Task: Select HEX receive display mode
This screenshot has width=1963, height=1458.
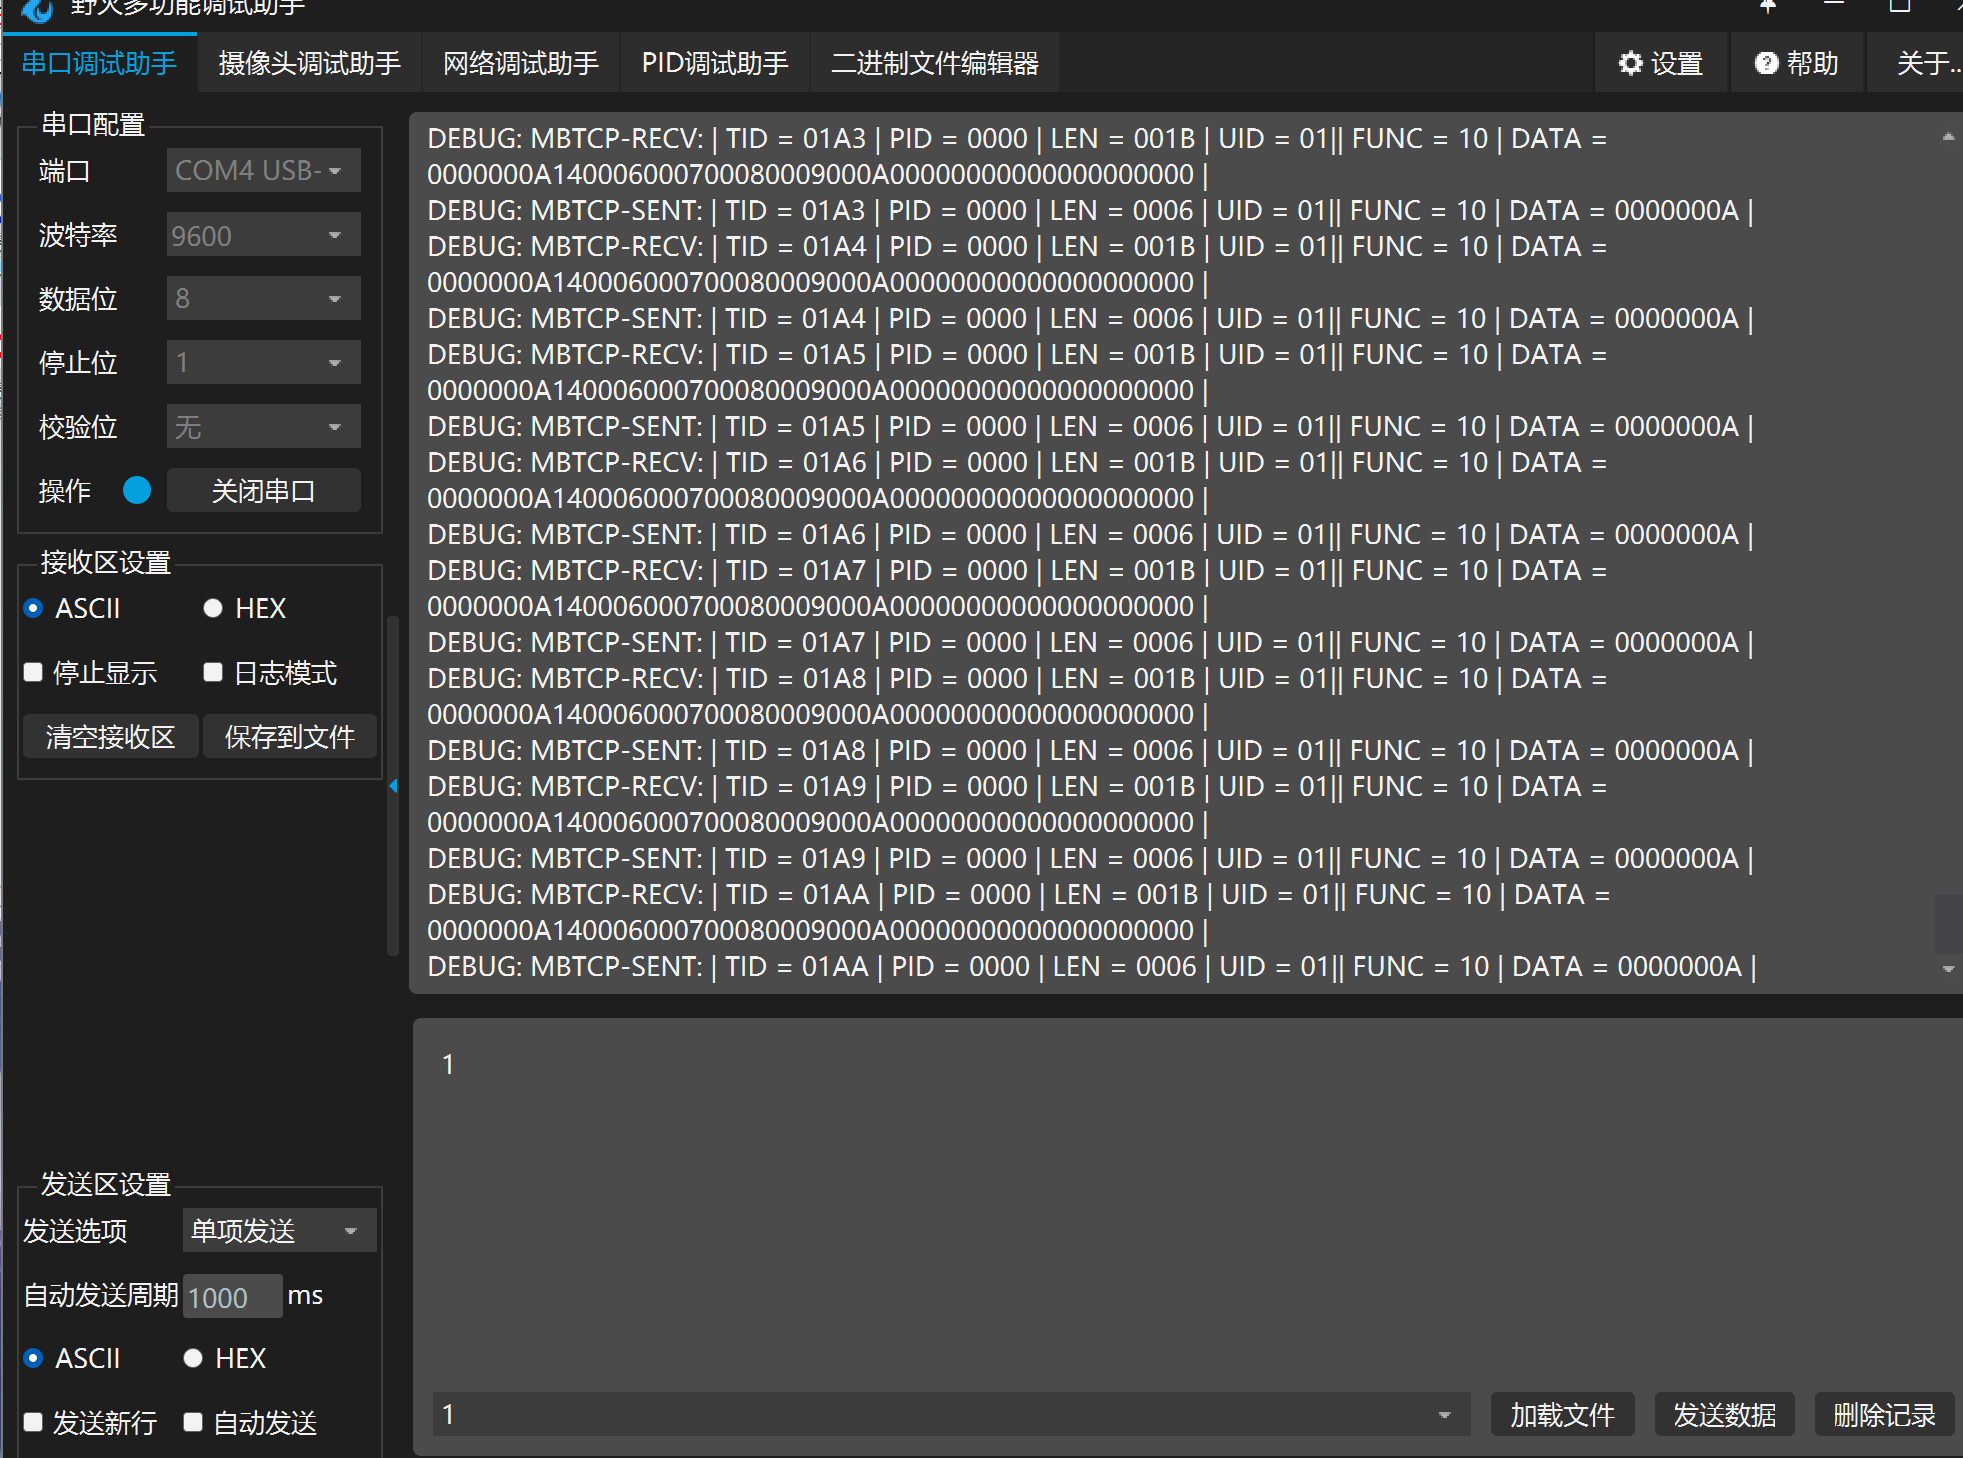Action: (x=213, y=608)
